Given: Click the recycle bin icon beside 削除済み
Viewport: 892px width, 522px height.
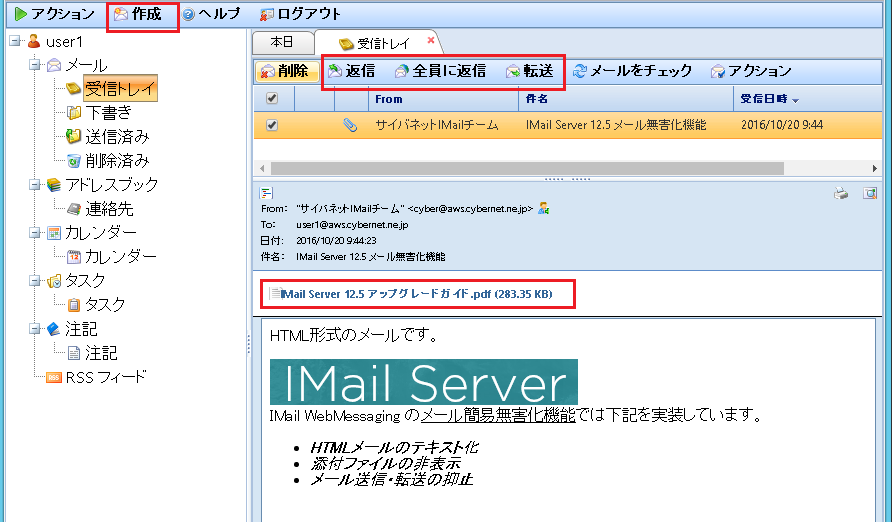Looking at the screenshot, I should [74, 161].
